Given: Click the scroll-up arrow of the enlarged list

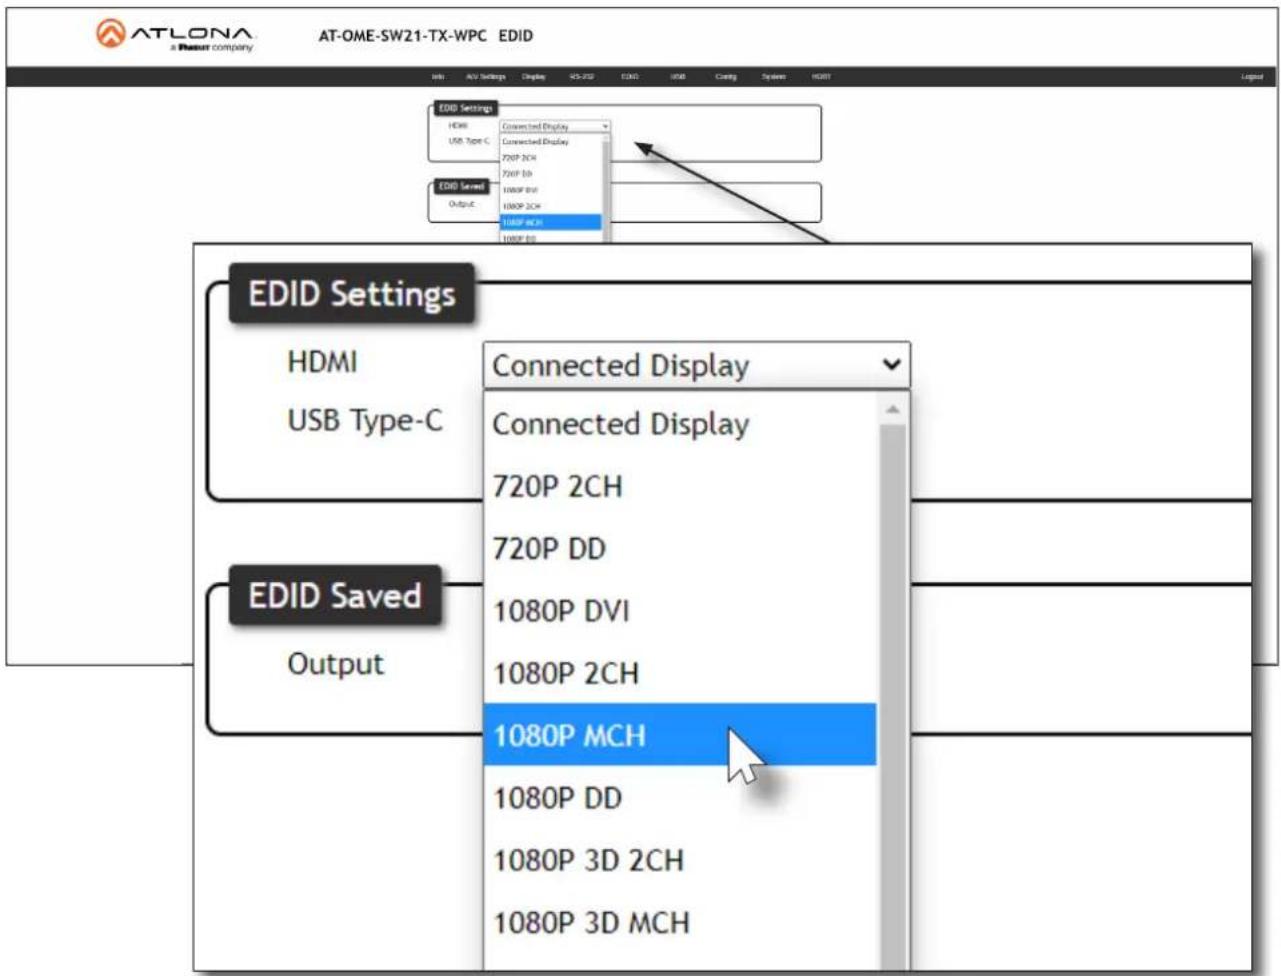Looking at the screenshot, I should tap(892, 409).
